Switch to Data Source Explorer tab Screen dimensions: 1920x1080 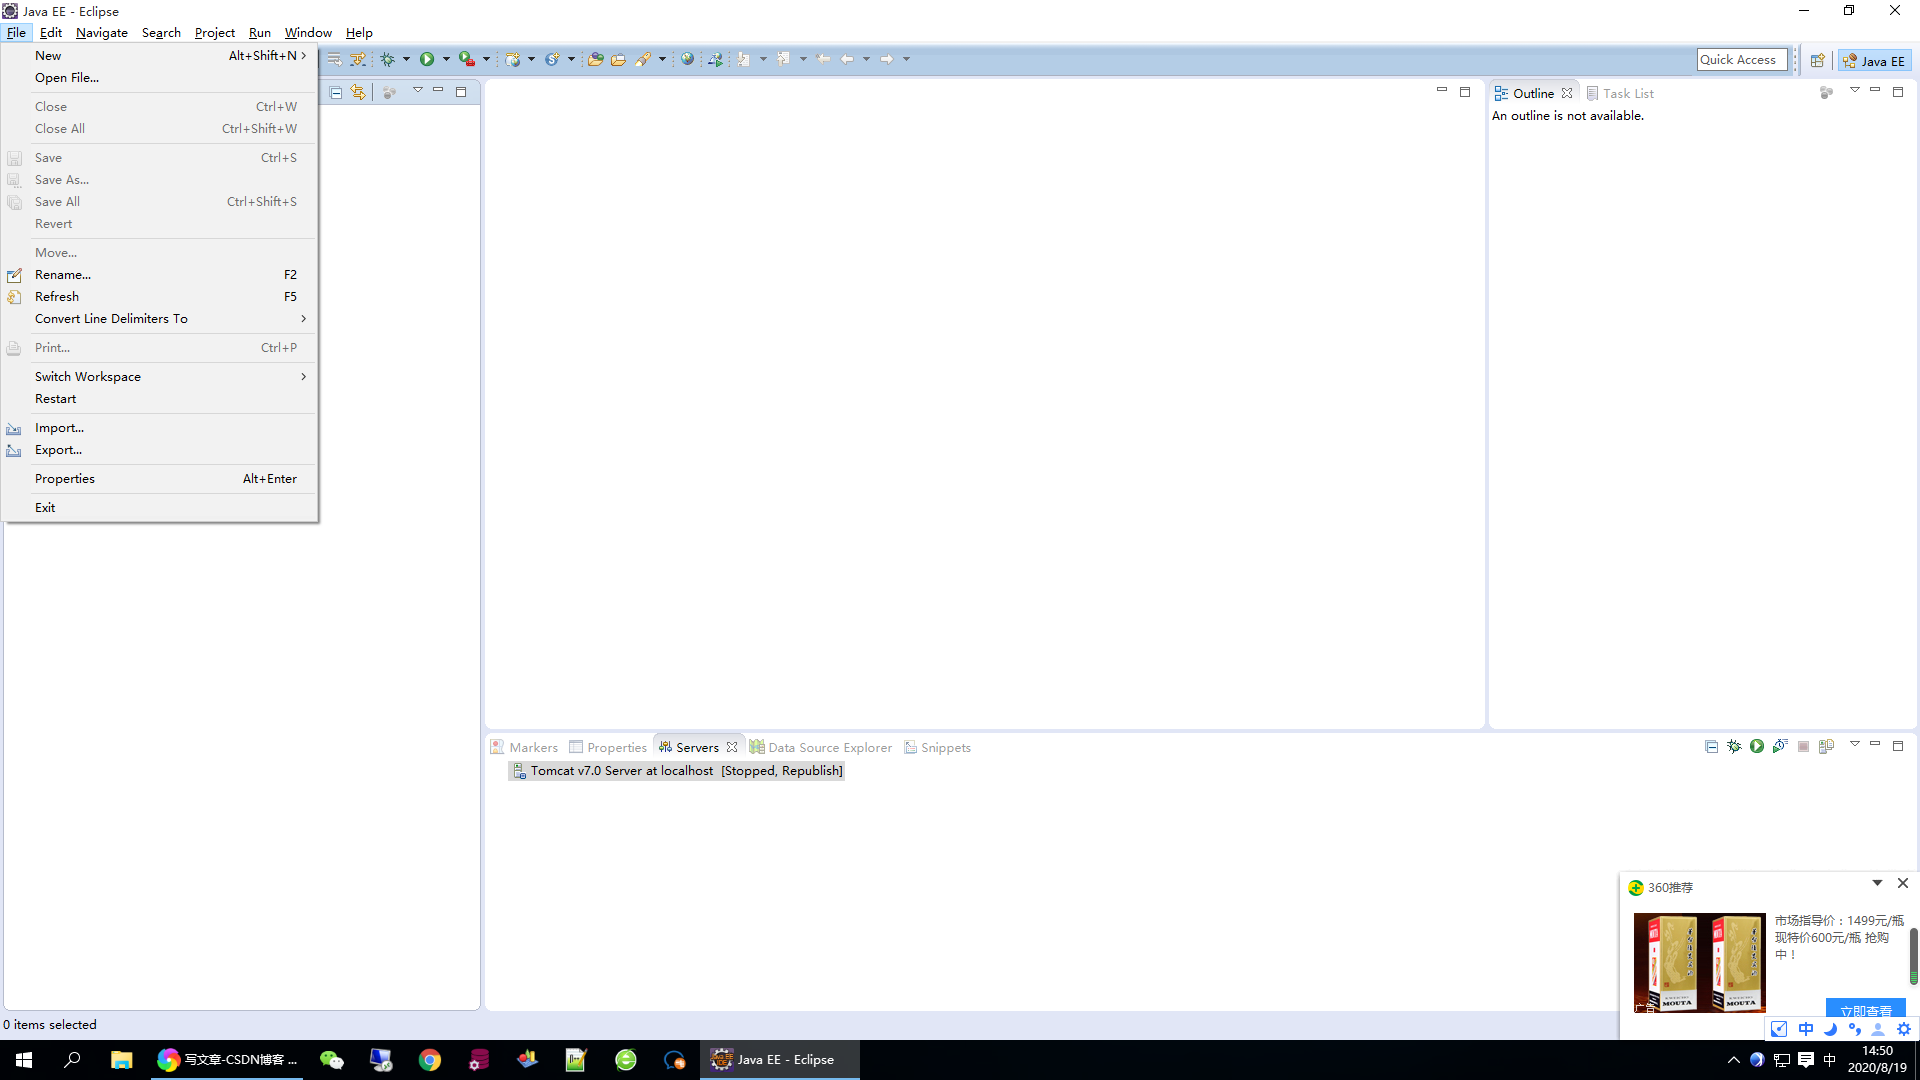tap(829, 748)
